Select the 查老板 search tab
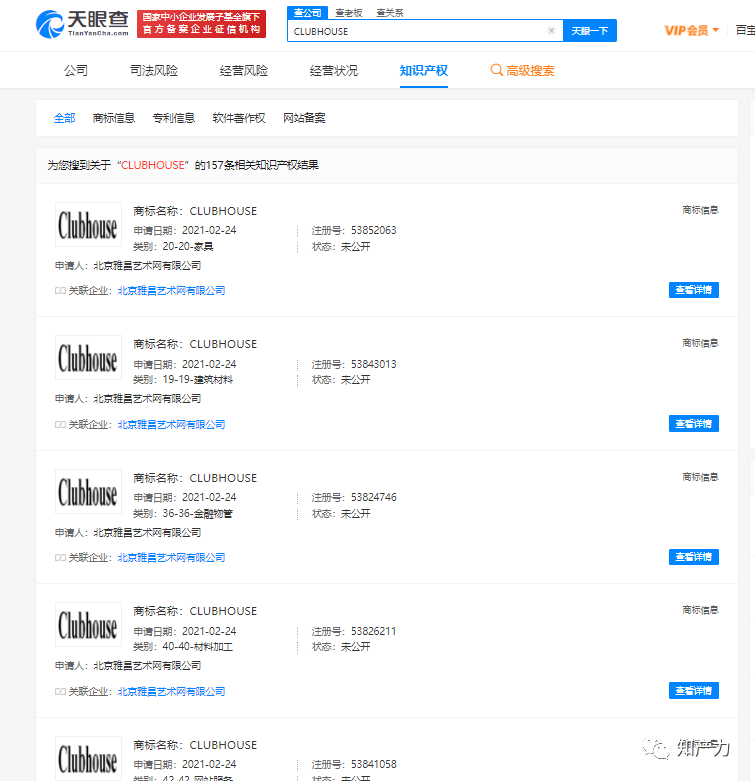The height and width of the screenshot is (781, 755). (x=349, y=13)
